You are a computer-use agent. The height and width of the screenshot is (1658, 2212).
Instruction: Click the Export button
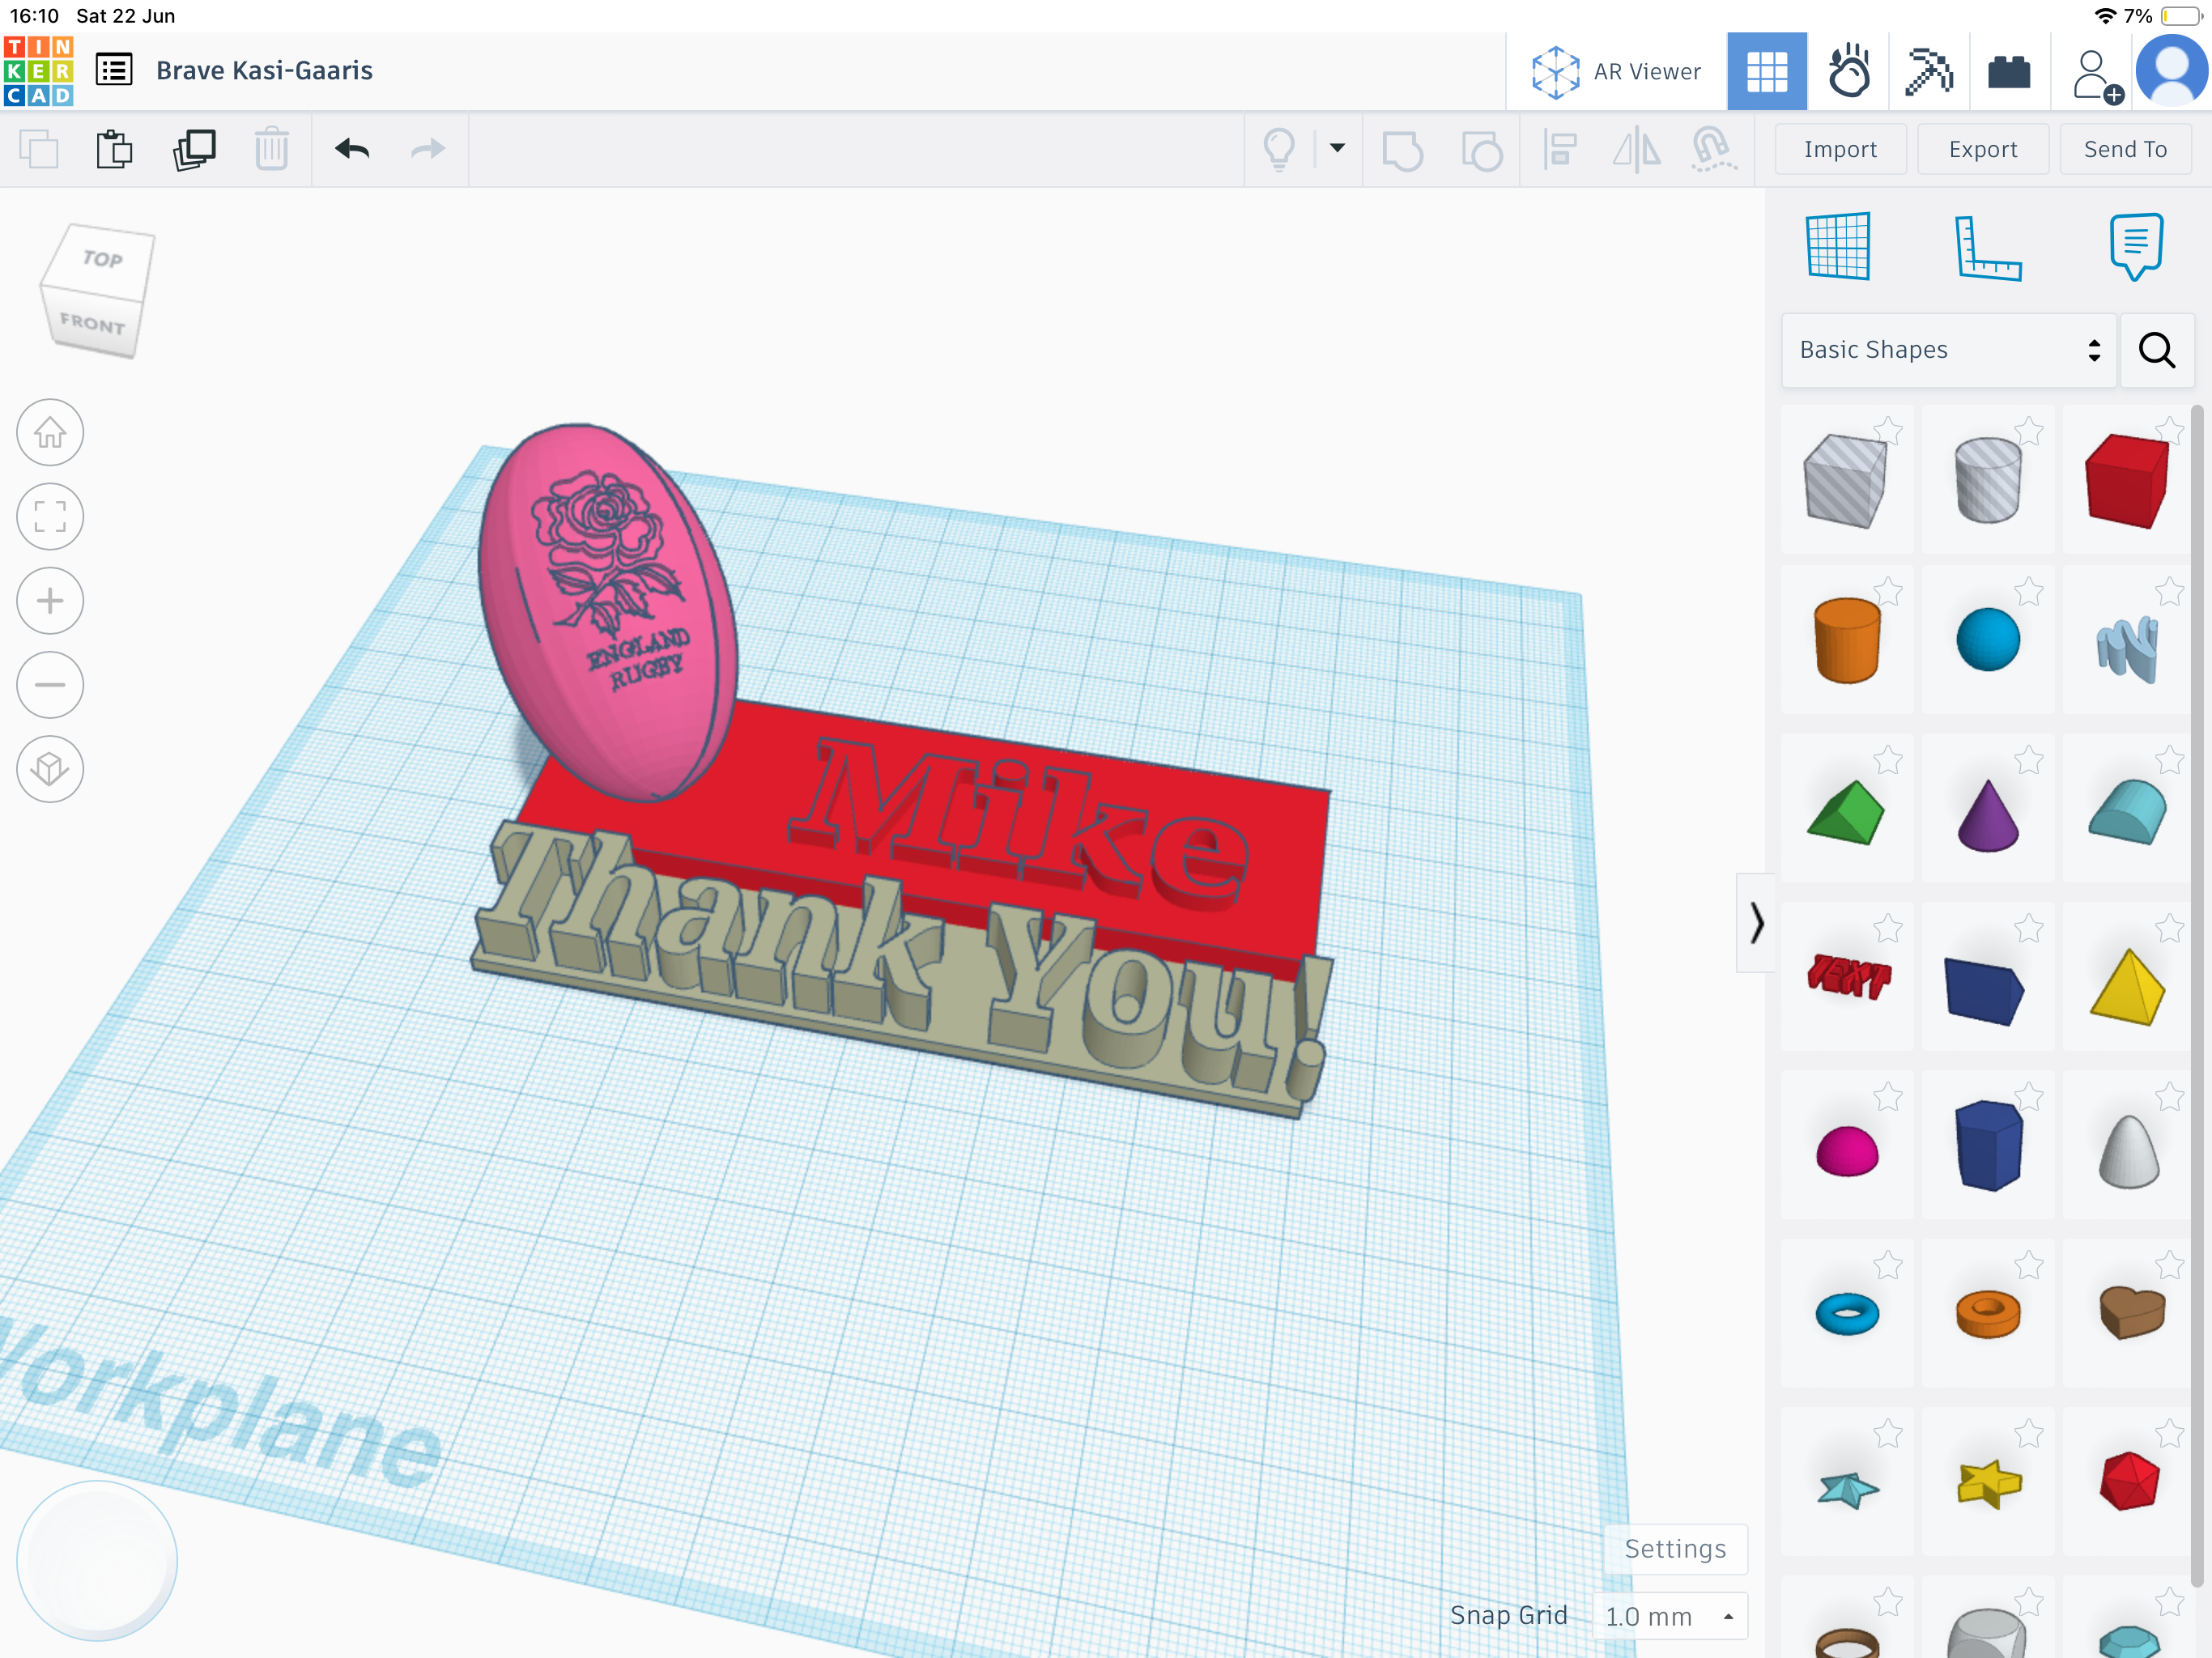click(x=1982, y=150)
